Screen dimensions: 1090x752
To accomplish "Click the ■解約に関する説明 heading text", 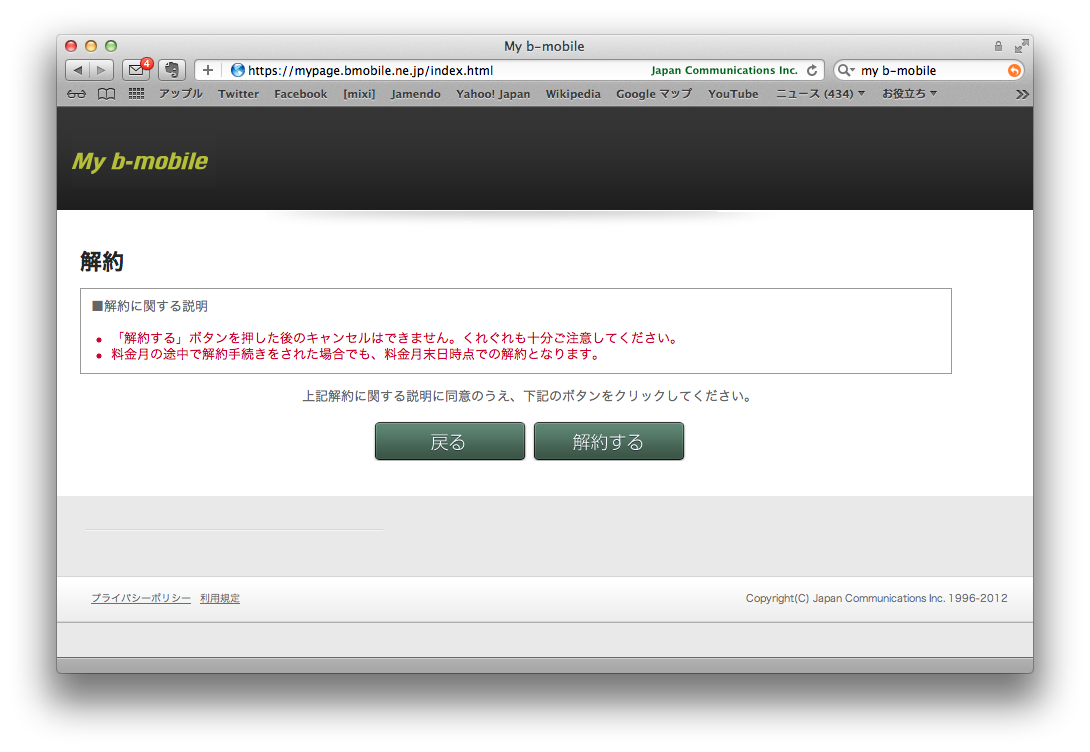I will 150,306.
